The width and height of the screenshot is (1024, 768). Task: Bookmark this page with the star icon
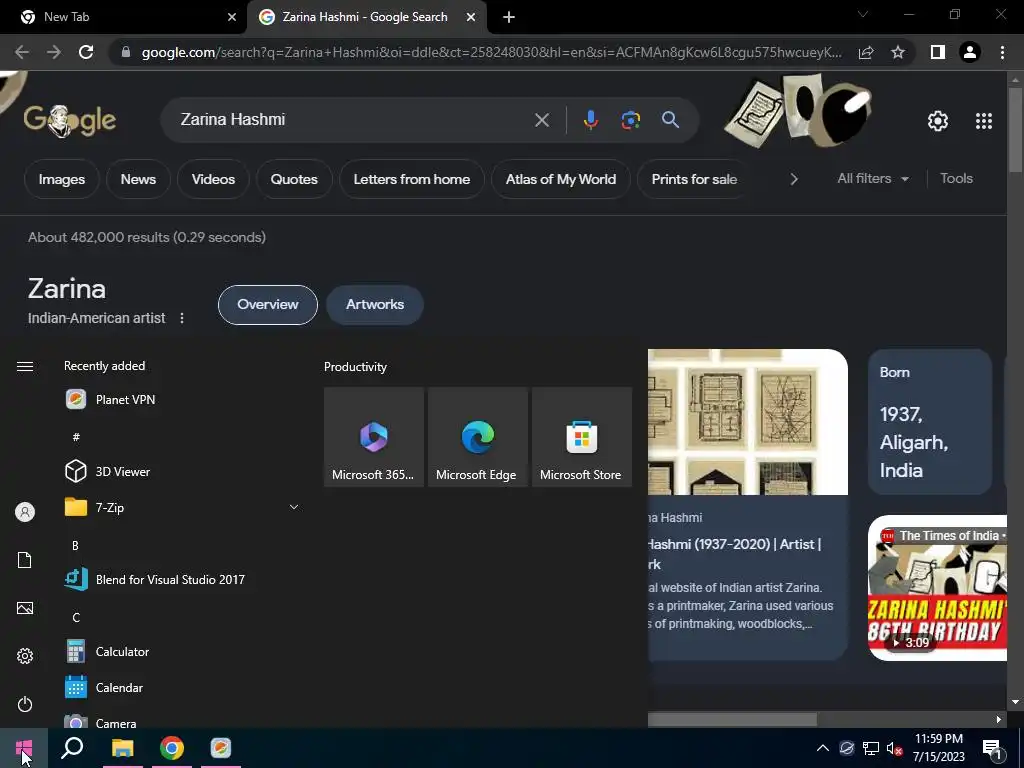pos(898,52)
